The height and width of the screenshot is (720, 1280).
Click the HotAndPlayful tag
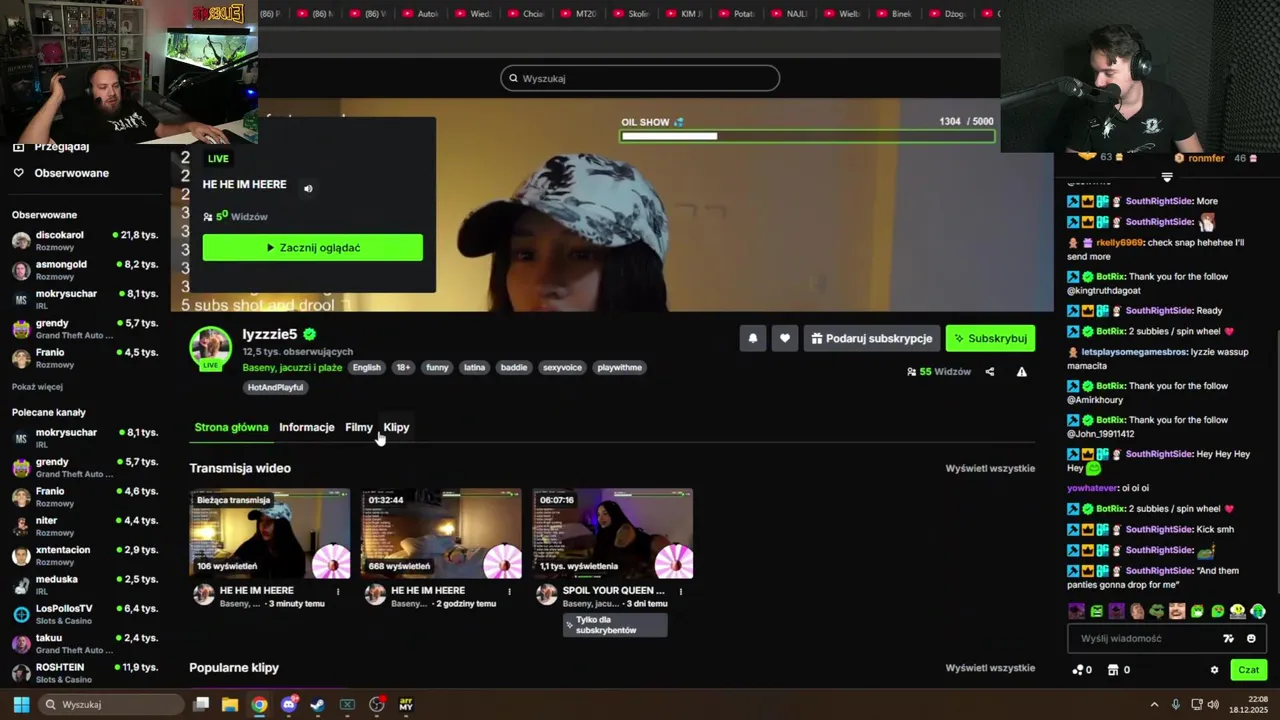click(275, 387)
